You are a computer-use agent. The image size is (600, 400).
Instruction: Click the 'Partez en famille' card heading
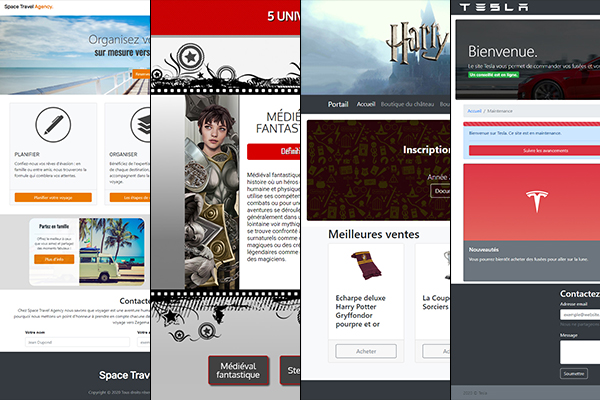coord(54,226)
